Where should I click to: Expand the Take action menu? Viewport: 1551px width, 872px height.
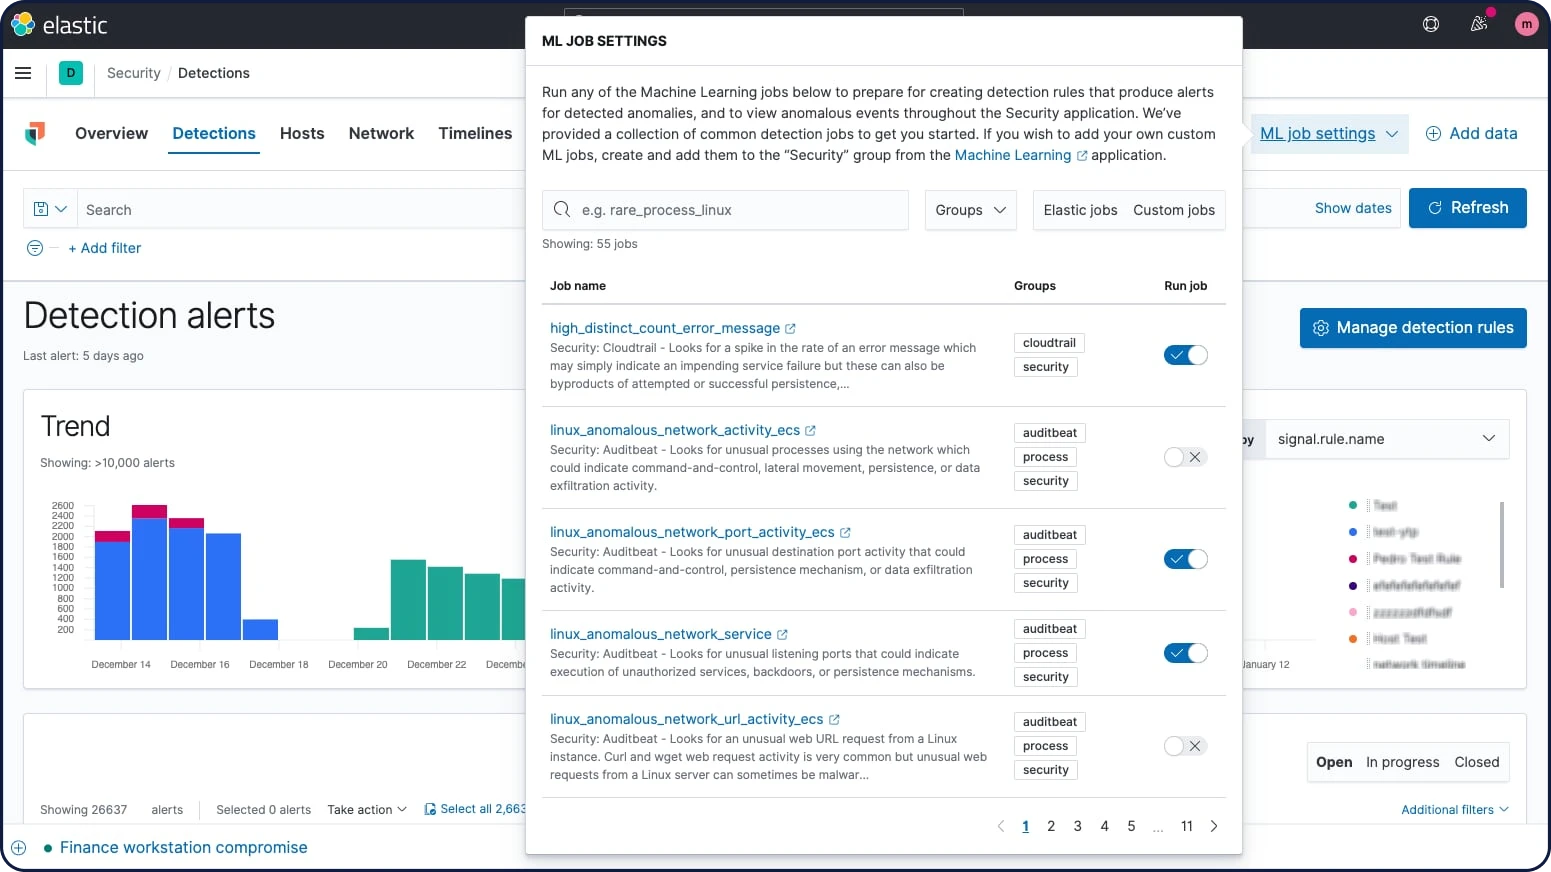pos(367,810)
